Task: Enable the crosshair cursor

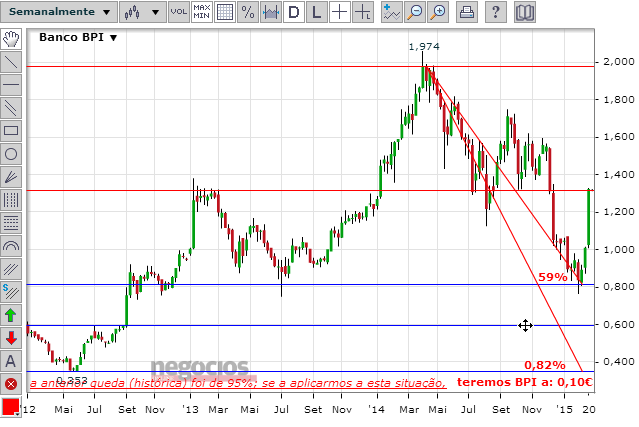Action: [x=339, y=12]
